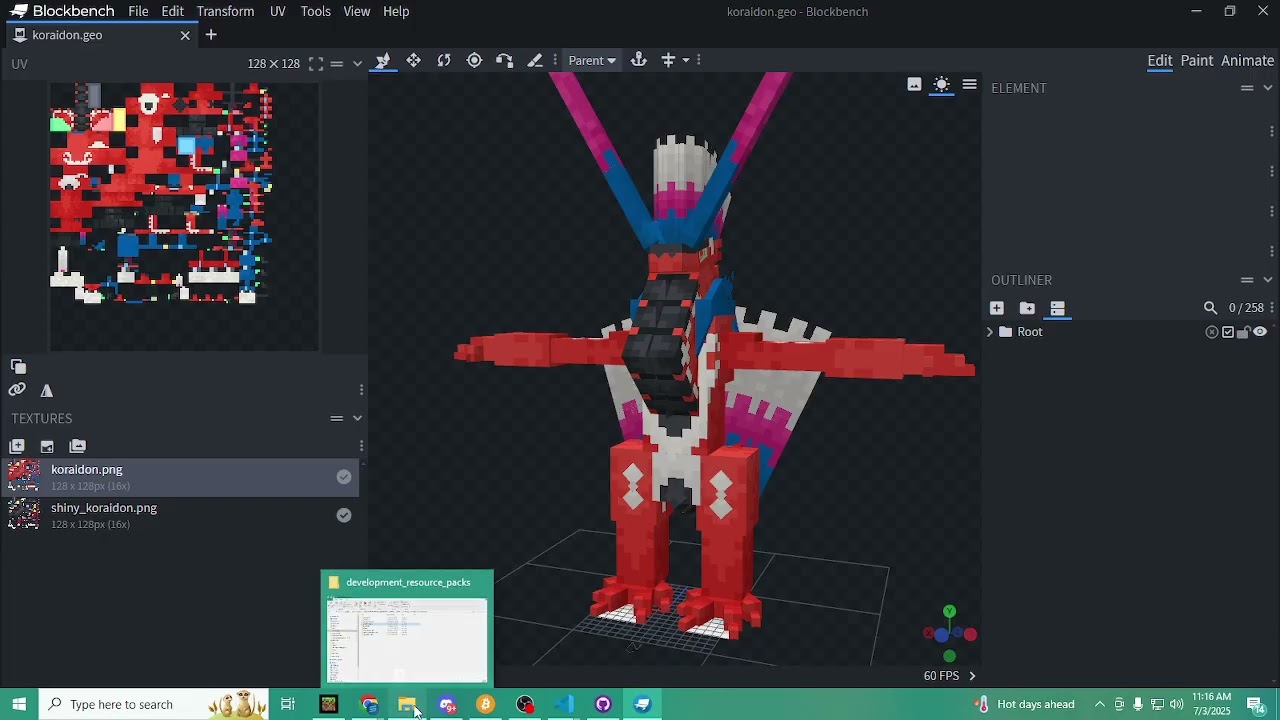Open the File menu
The image size is (1280, 720).
(x=138, y=11)
